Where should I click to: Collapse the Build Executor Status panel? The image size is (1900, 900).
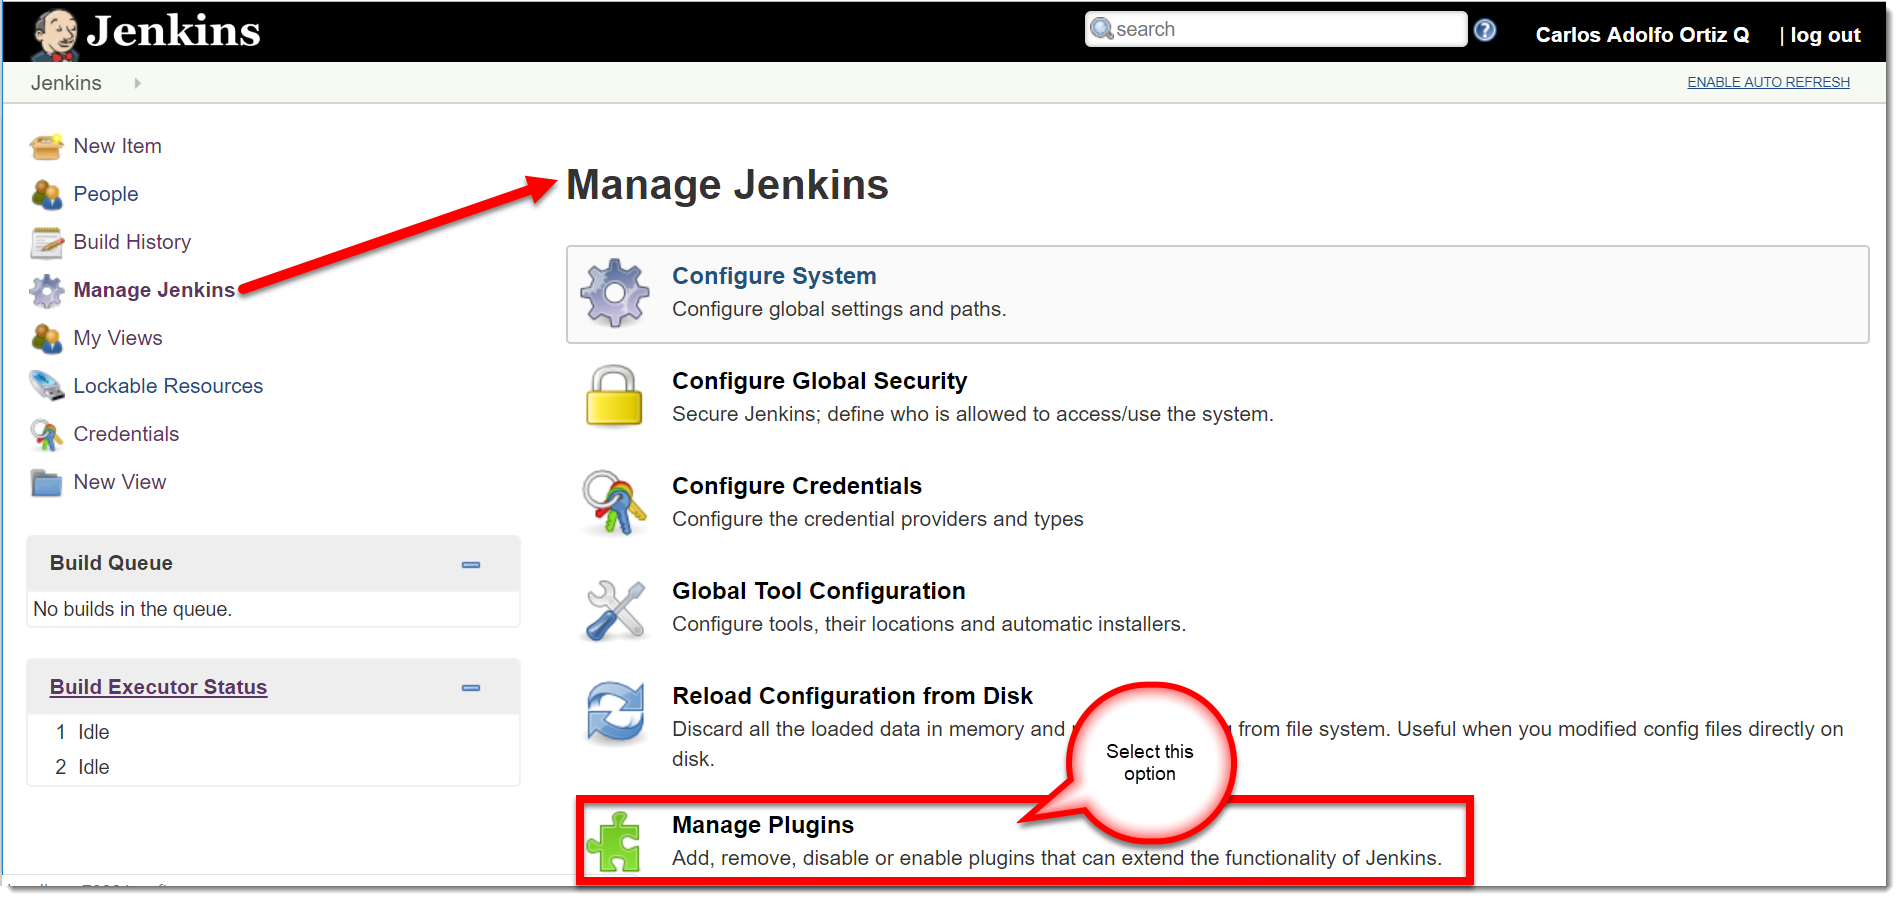click(471, 688)
